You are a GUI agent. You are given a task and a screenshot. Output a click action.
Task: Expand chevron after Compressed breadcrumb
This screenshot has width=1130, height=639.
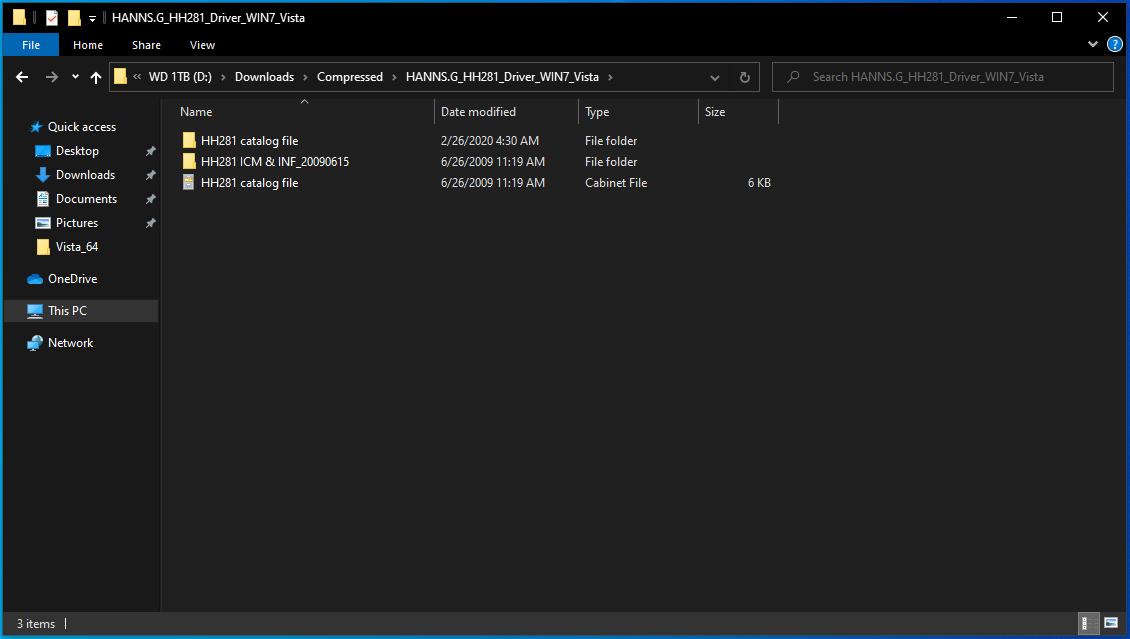pyautogui.click(x=394, y=77)
